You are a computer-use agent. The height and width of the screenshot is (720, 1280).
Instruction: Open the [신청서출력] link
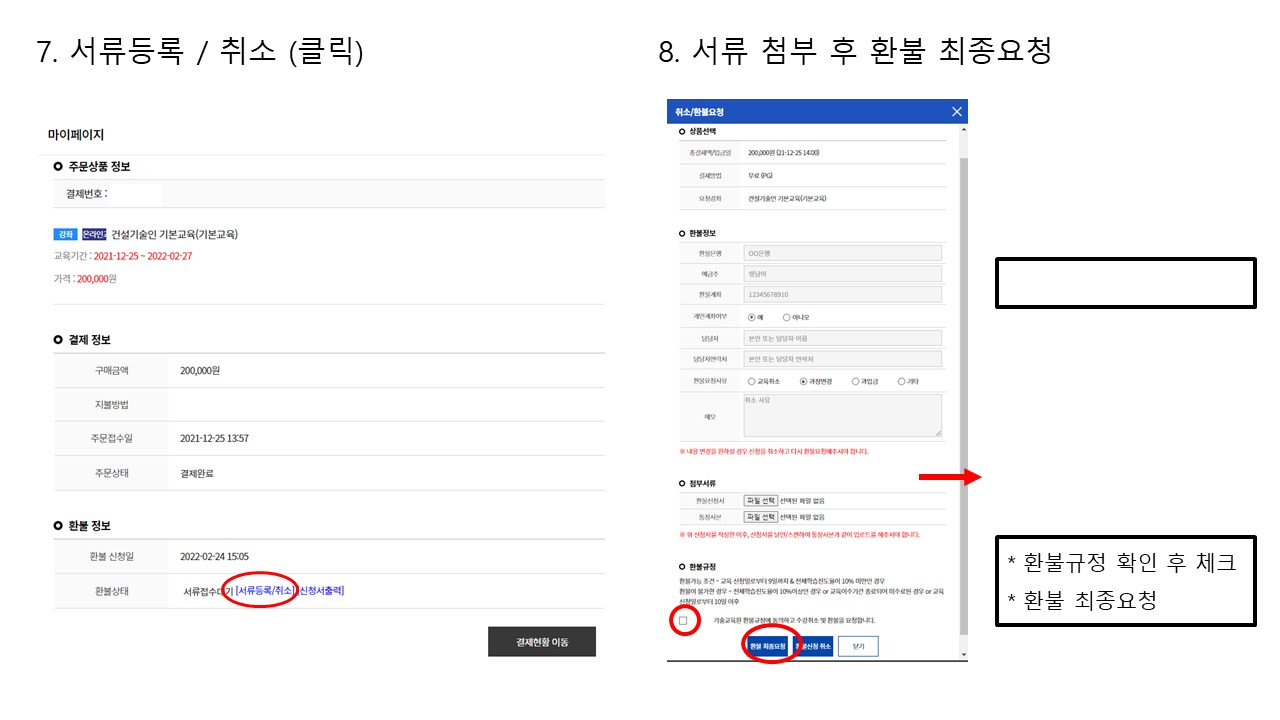321,591
